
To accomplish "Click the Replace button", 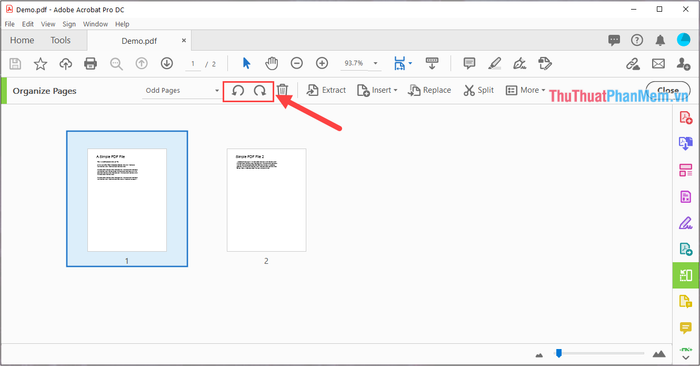I will (429, 90).
